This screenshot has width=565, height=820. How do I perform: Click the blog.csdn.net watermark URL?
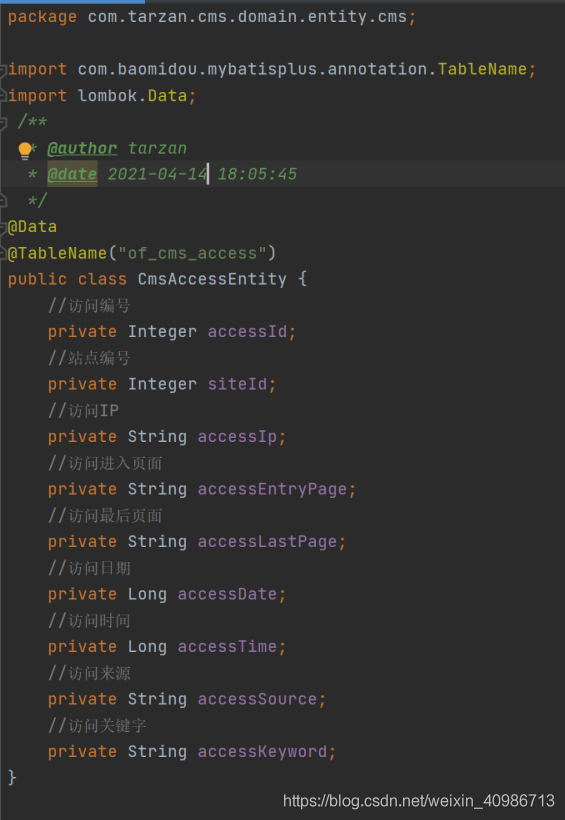(419, 801)
